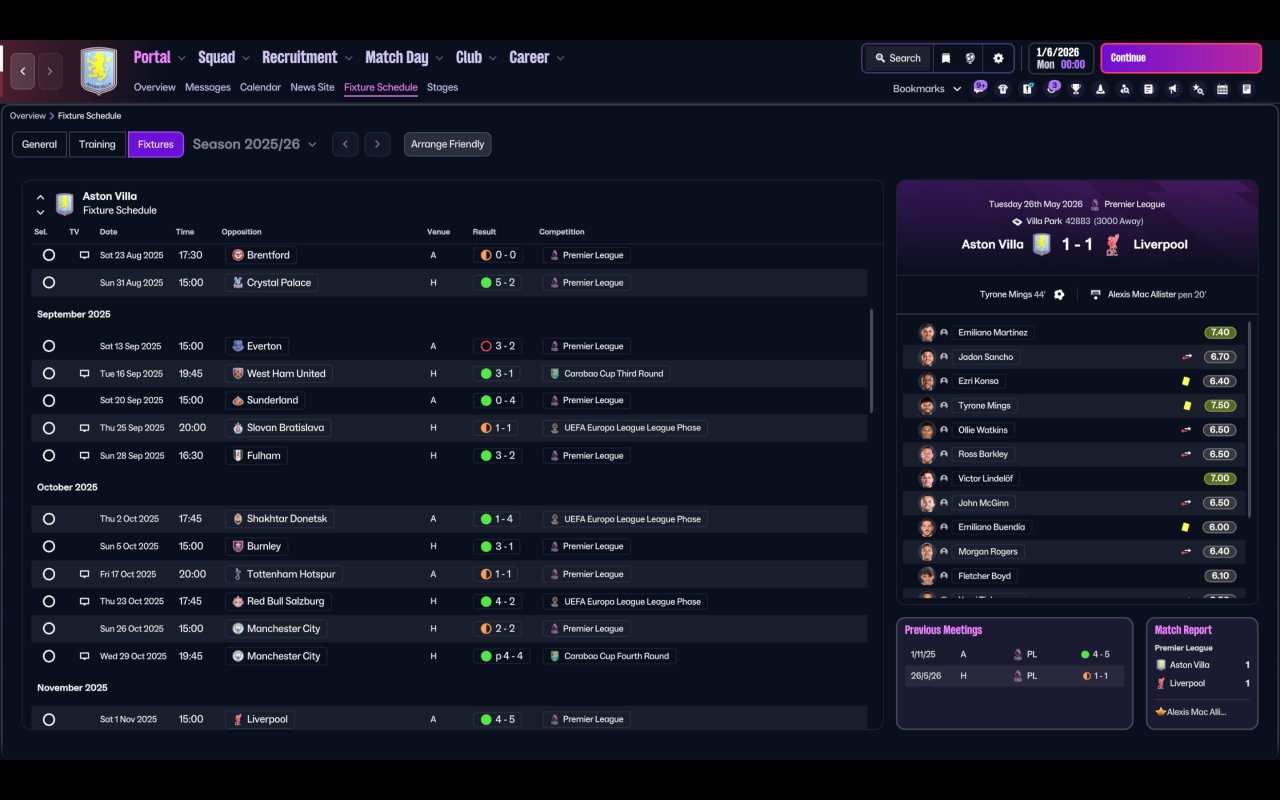Open the trophy icon in bookmarks bar
Screen dimensions: 1280x800
pyautogui.click(x=1076, y=89)
